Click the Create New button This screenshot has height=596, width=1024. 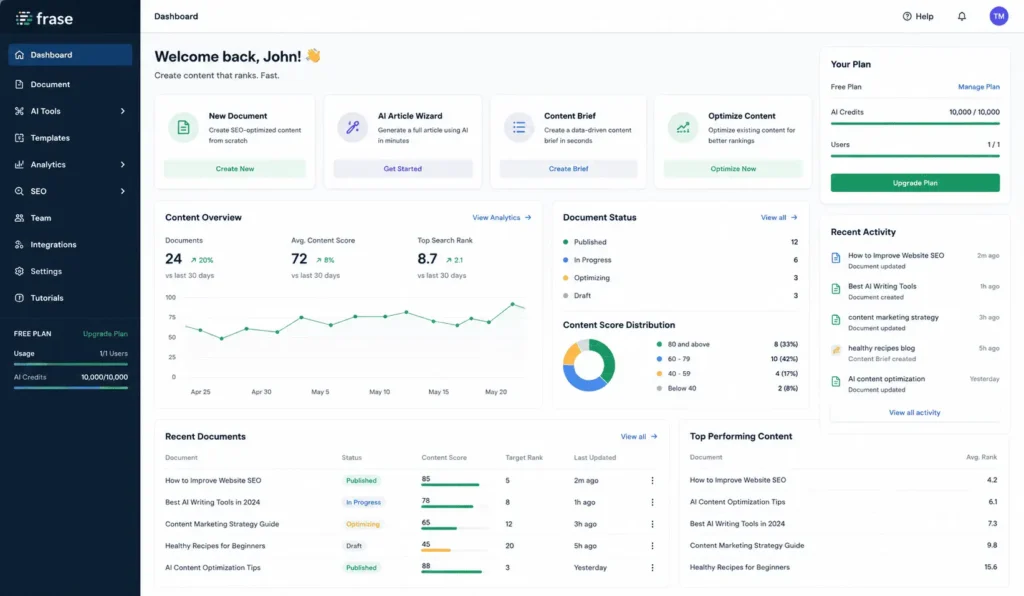pos(234,168)
